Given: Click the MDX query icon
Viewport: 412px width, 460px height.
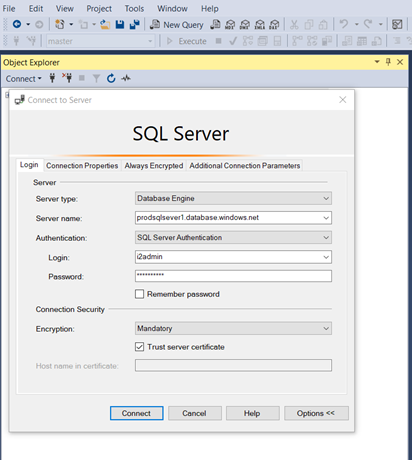Looking at the screenshot, I should [x=230, y=25].
